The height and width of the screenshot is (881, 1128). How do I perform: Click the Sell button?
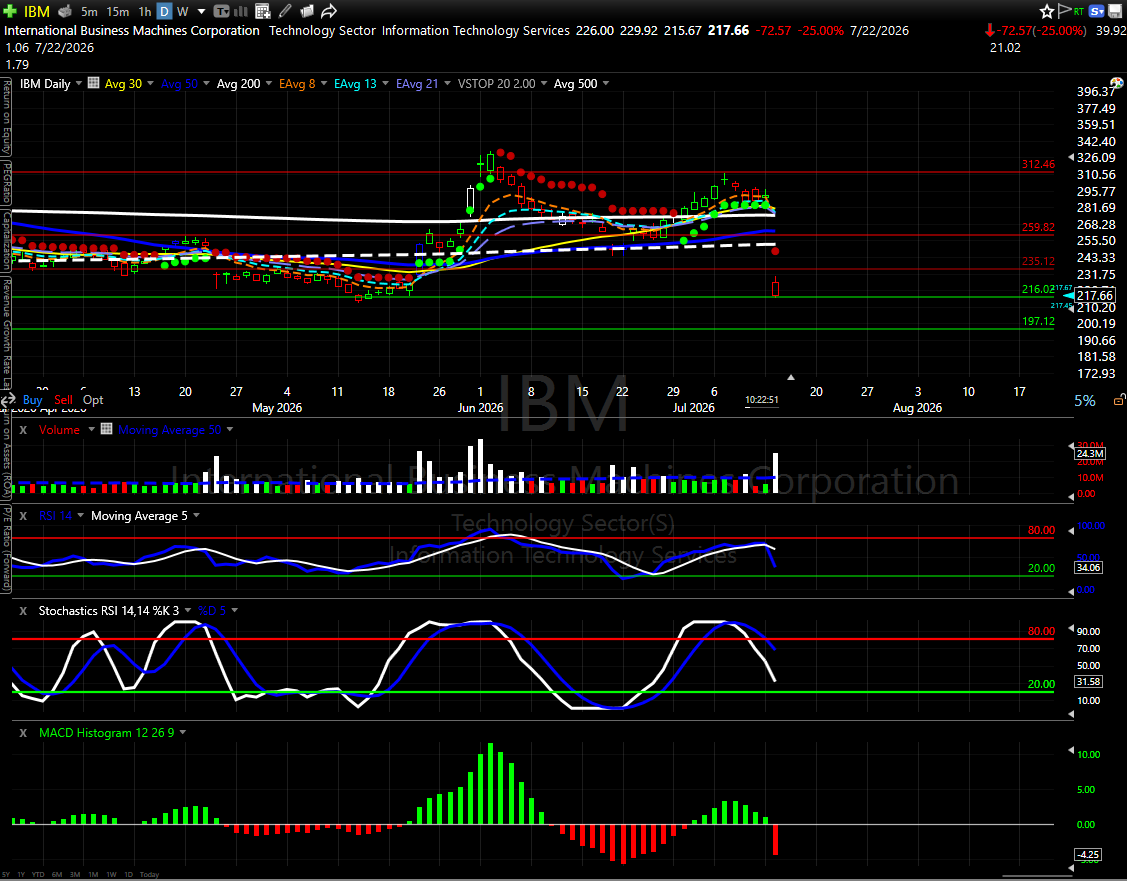point(63,400)
